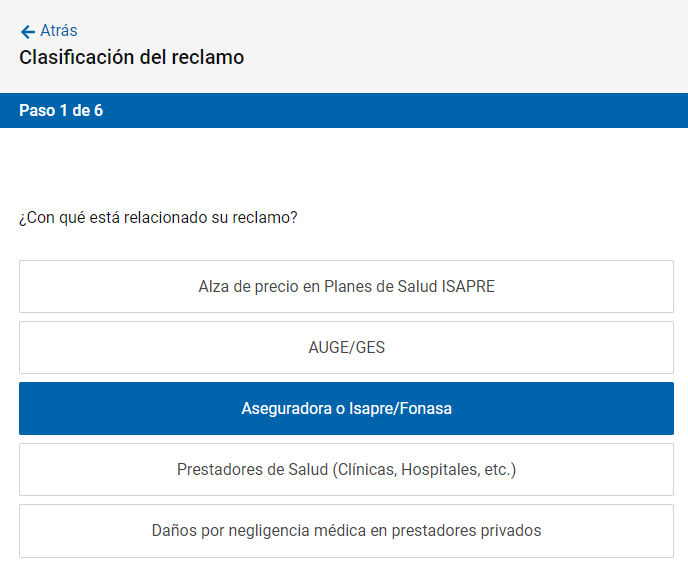Classify the claim under Aseguradora o Isapre/Fonasa
The image size is (688, 570).
346,409
